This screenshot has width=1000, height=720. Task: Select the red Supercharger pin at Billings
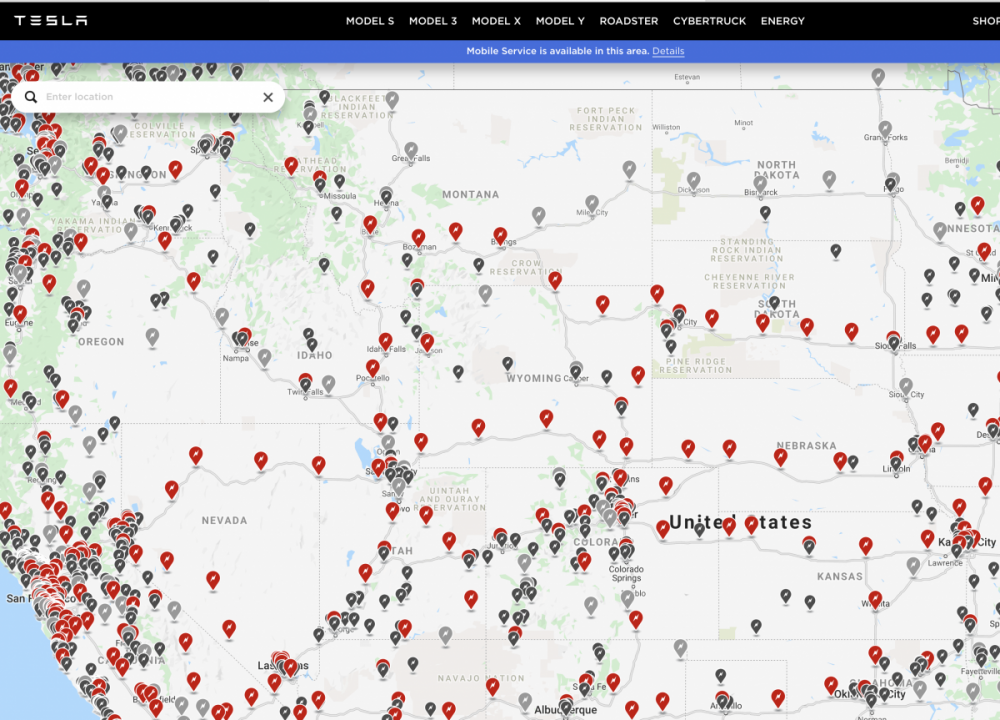click(500, 235)
